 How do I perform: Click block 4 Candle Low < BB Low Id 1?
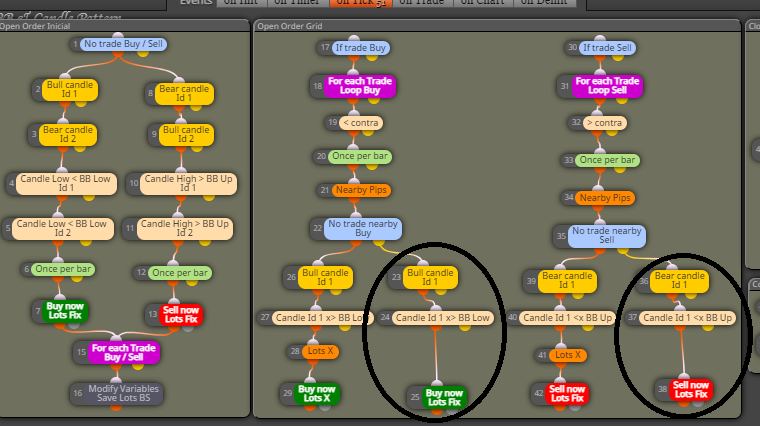(66, 183)
